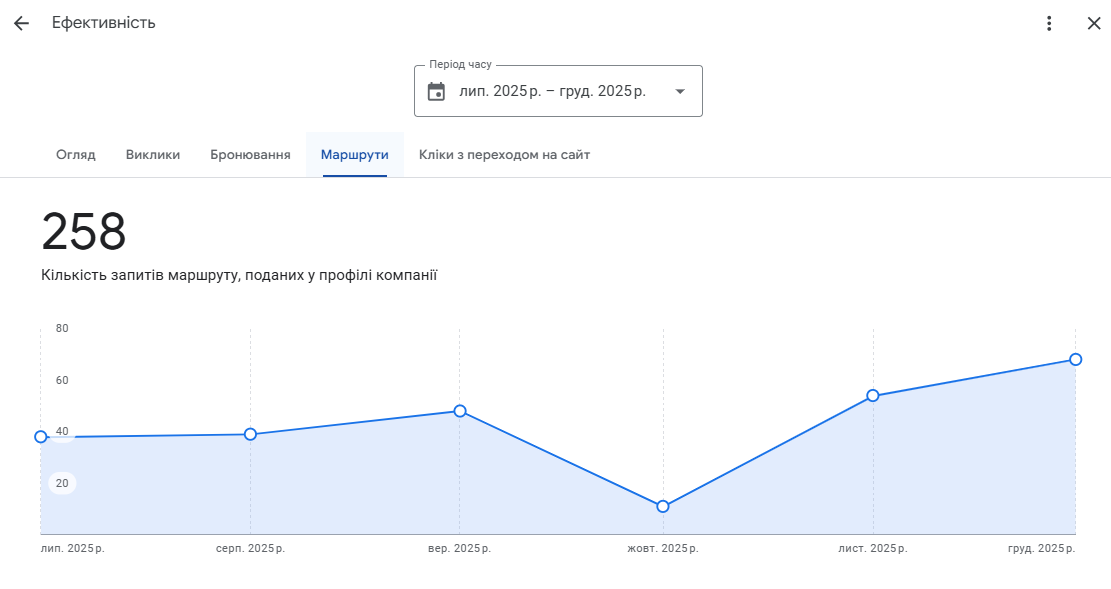Viewport: 1111px width, 589px height.
Task: Click the December 2025 highest data point
Action: [x=1075, y=360]
